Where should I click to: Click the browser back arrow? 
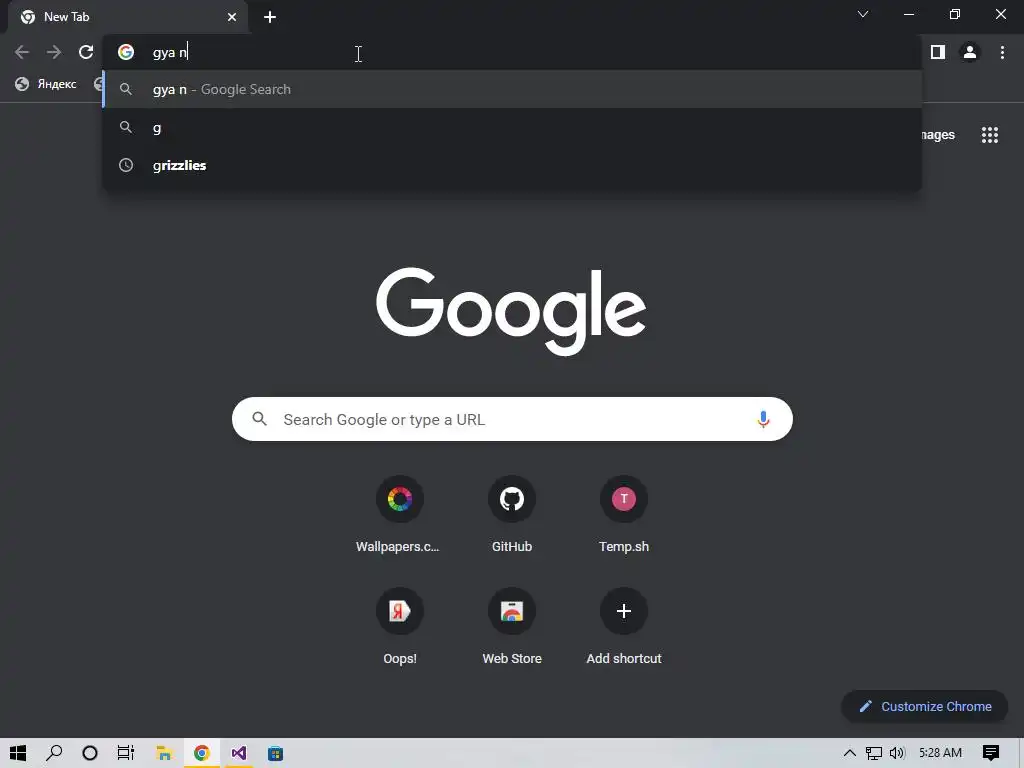(x=22, y=52)
